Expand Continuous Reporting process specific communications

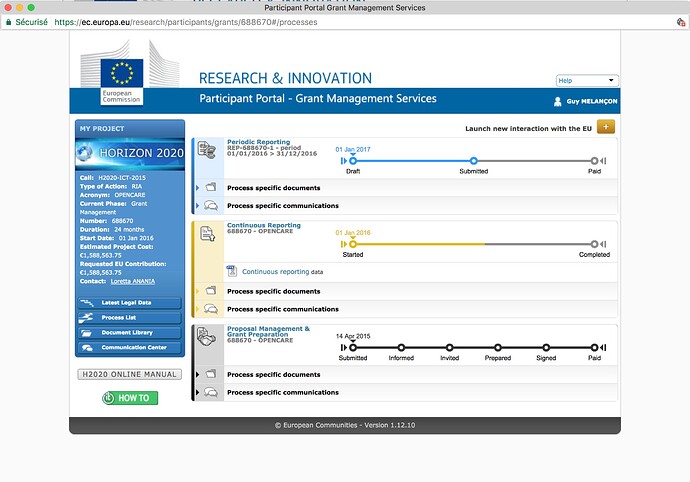click(197, 309)
